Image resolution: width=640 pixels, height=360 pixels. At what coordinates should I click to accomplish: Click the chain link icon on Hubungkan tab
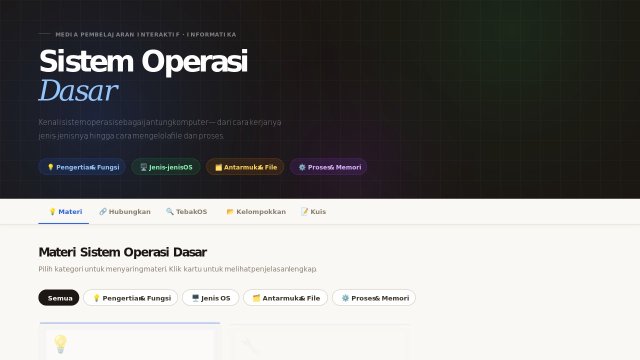(103, 211)
